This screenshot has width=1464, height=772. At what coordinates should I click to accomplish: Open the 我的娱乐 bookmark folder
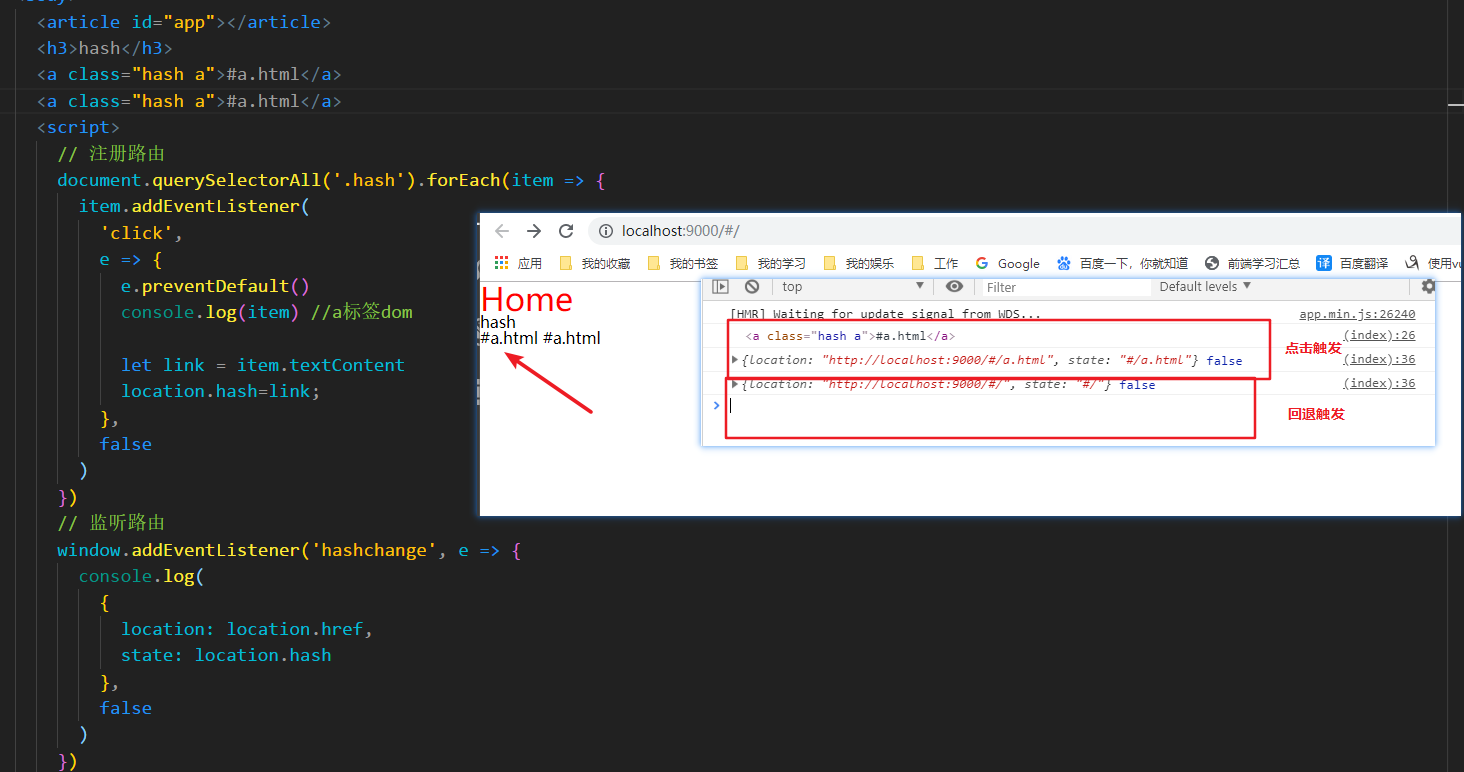tap(859, 263)
